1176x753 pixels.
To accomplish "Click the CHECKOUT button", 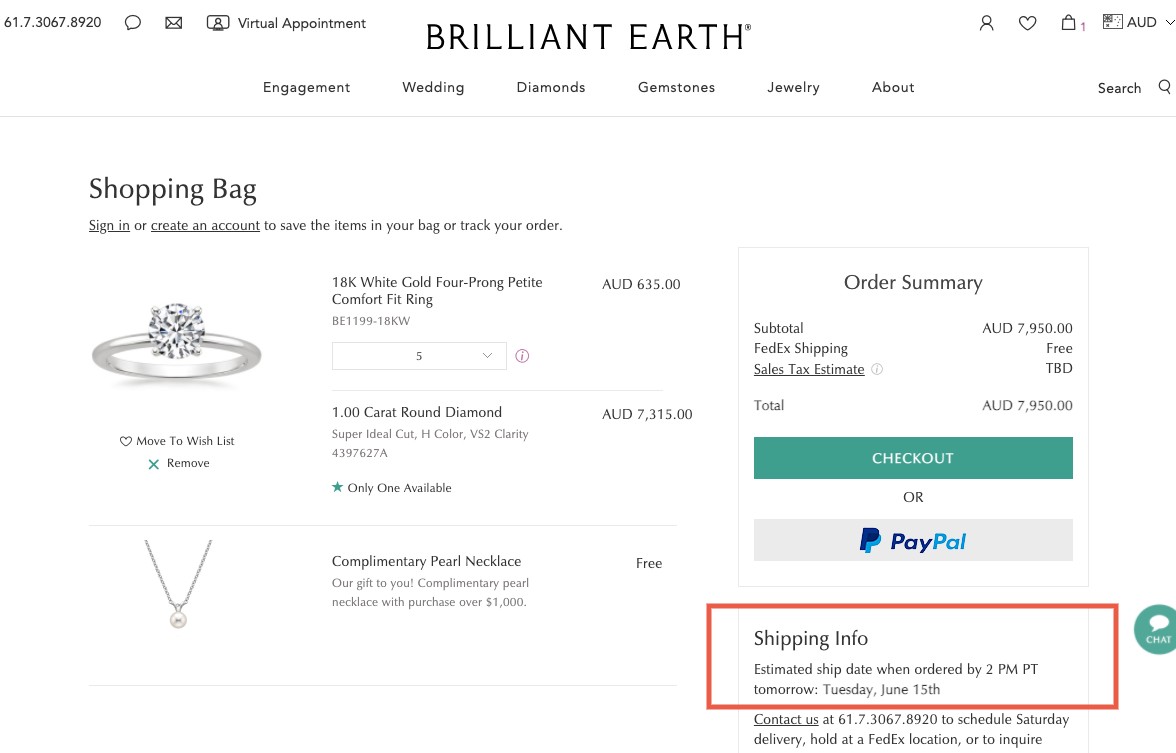I will pos(912,457).
